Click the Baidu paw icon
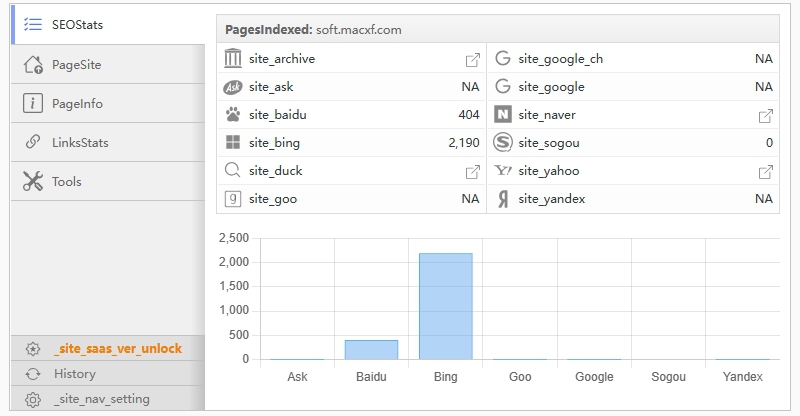The width and height of the screenshot is (800, 416). (233, 115)
